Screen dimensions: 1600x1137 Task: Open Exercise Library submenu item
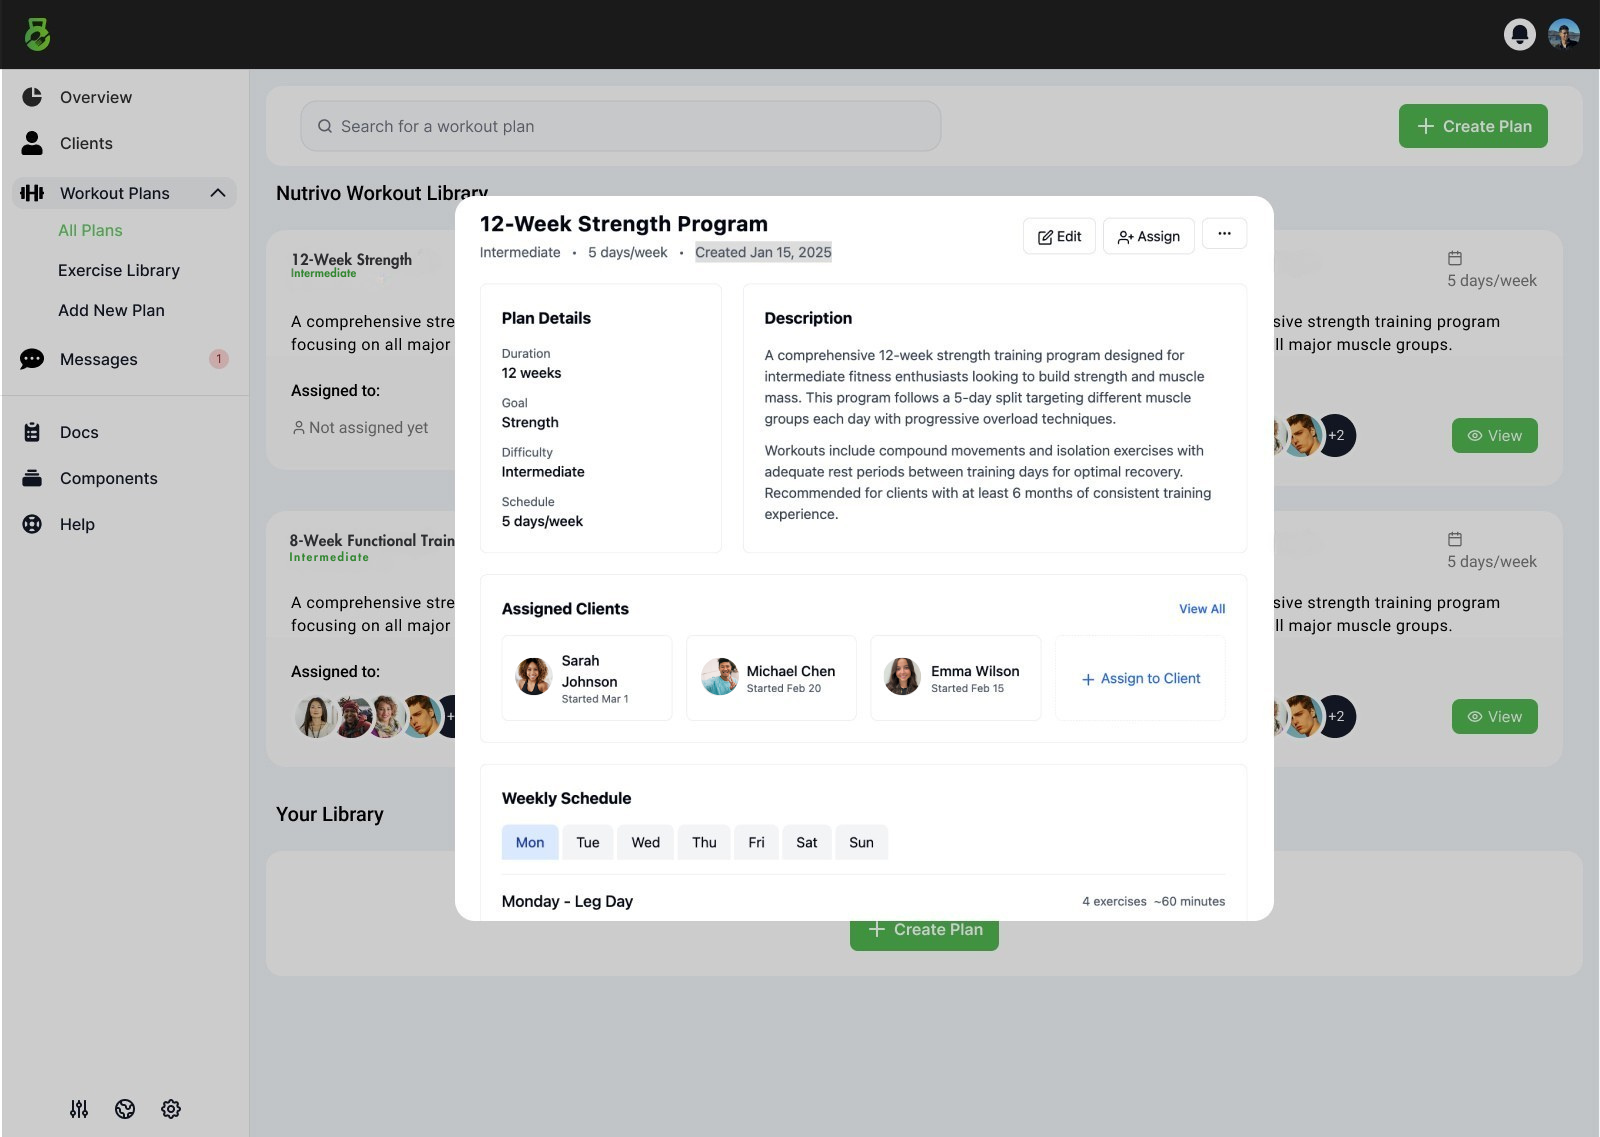tap(119, 270)
